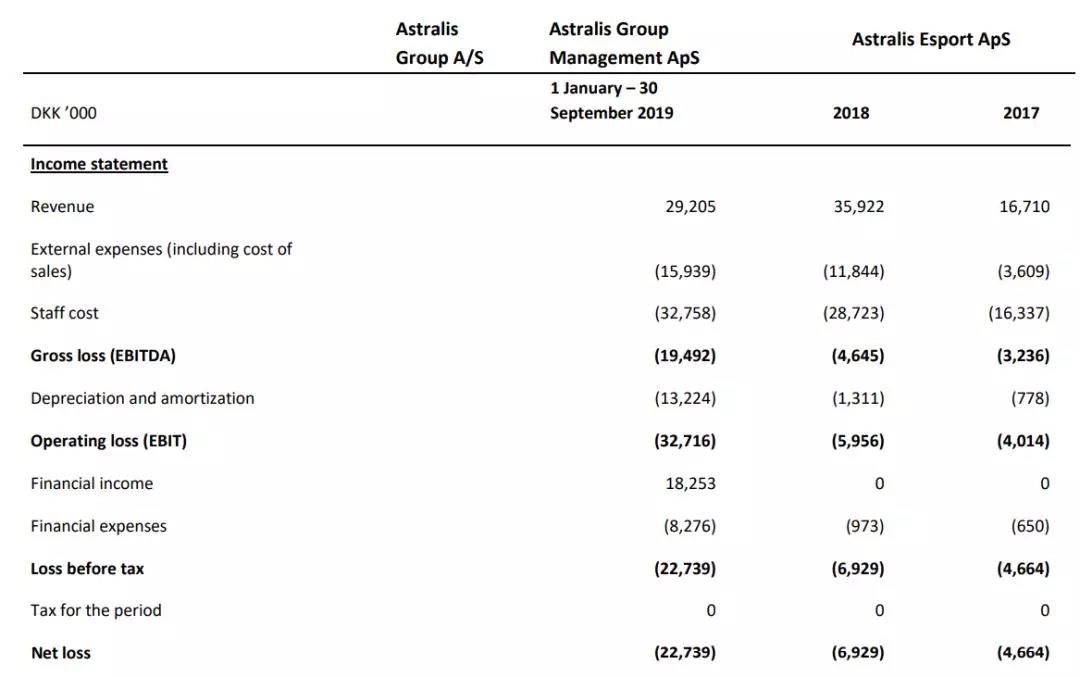Click the 2017 column year label
Viewport: 1080px width, 677px height.
[1021, 113]
